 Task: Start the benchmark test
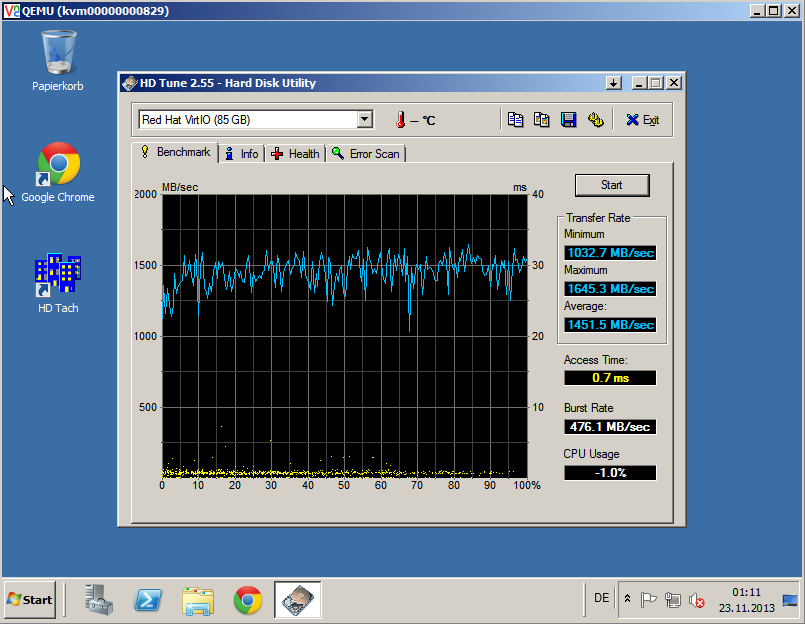point(612,185)
